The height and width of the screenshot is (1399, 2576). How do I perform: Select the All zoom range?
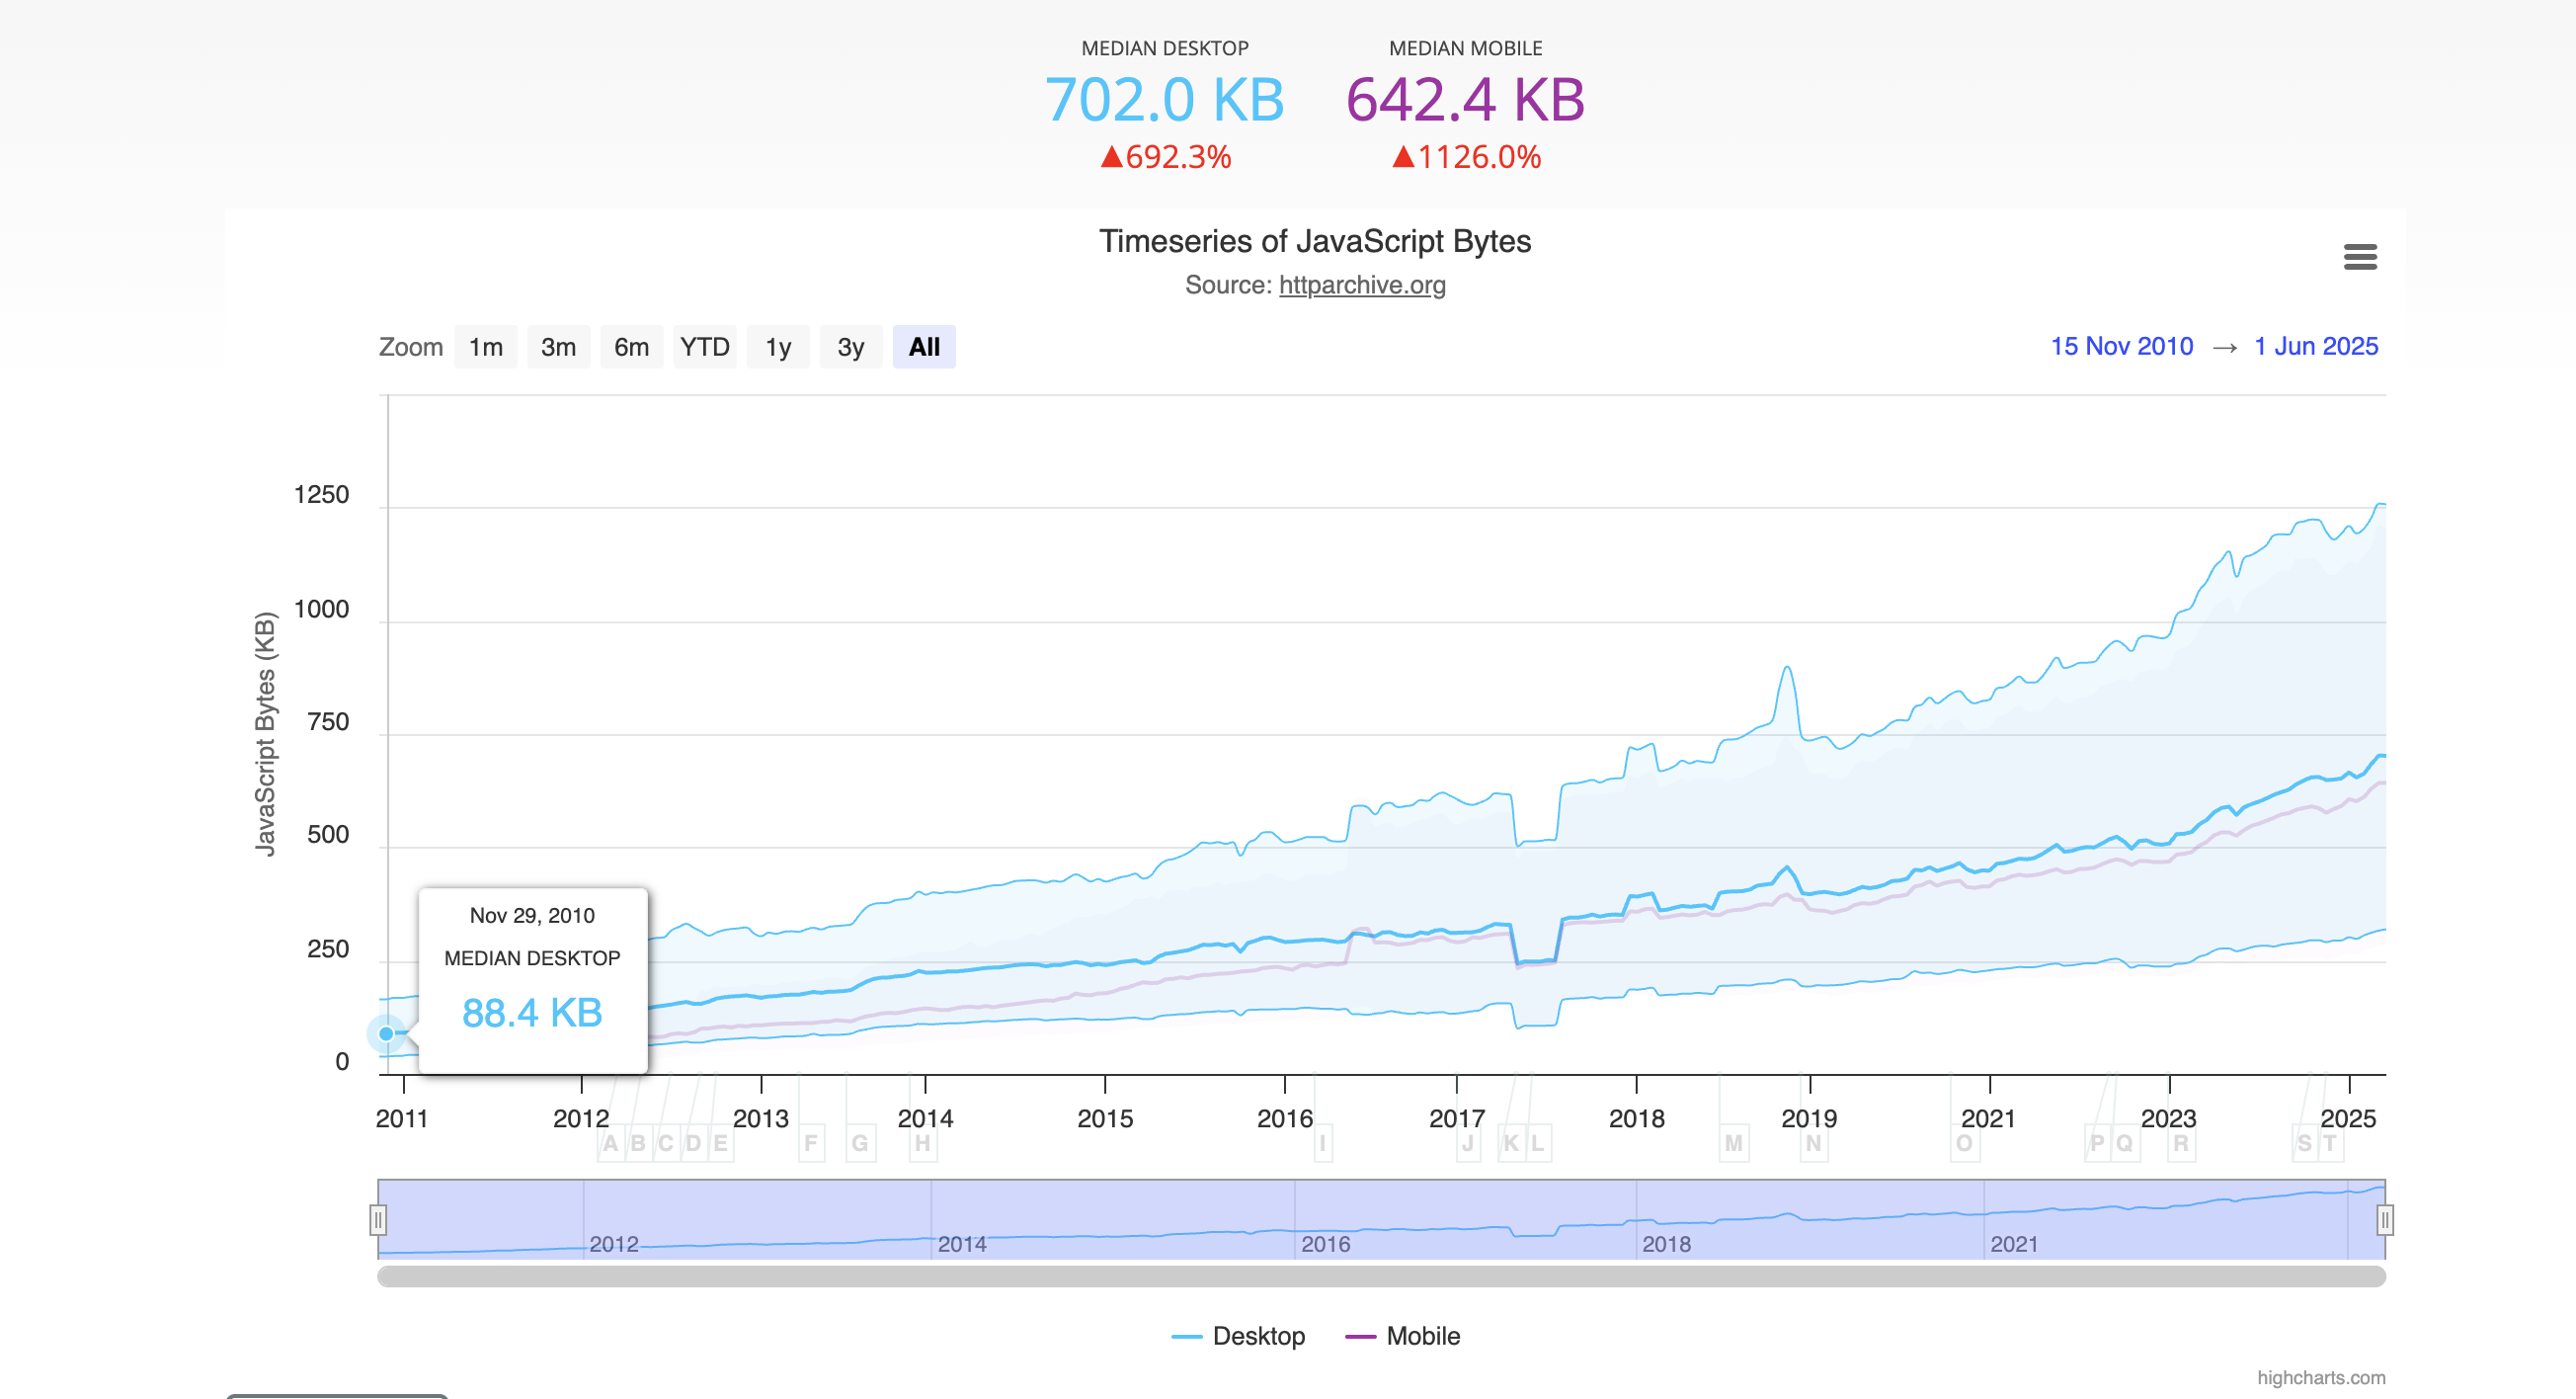tap(923, 347)
